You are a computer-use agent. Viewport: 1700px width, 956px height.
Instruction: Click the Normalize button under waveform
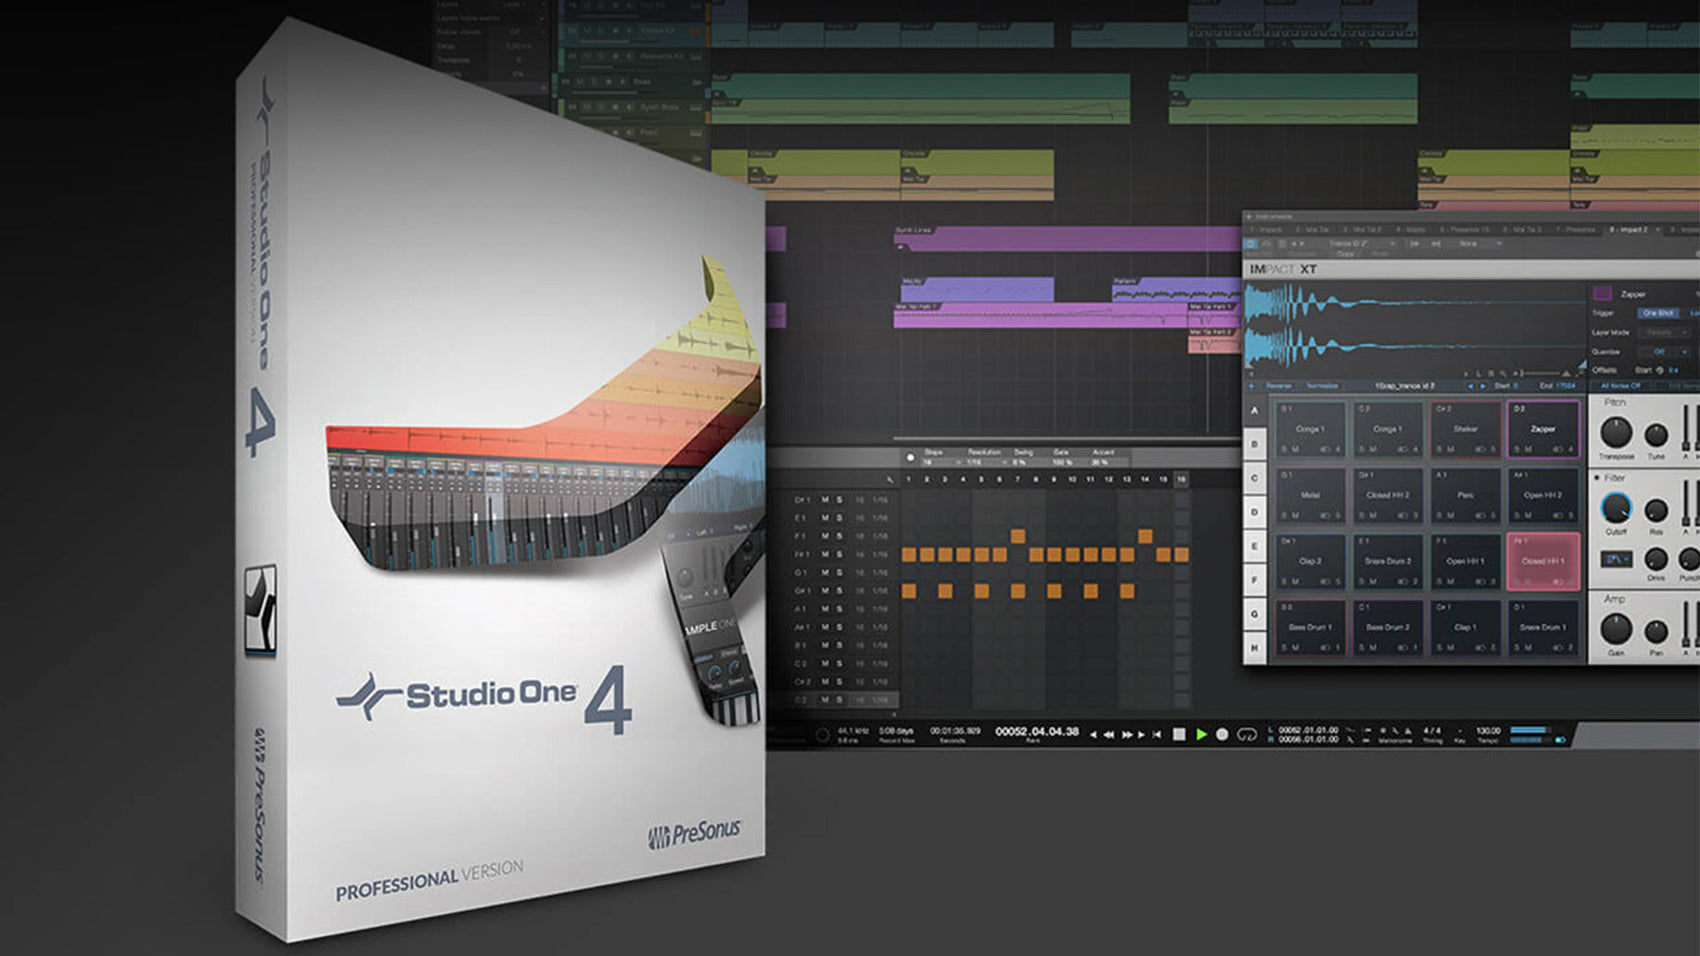[1322, 386]
